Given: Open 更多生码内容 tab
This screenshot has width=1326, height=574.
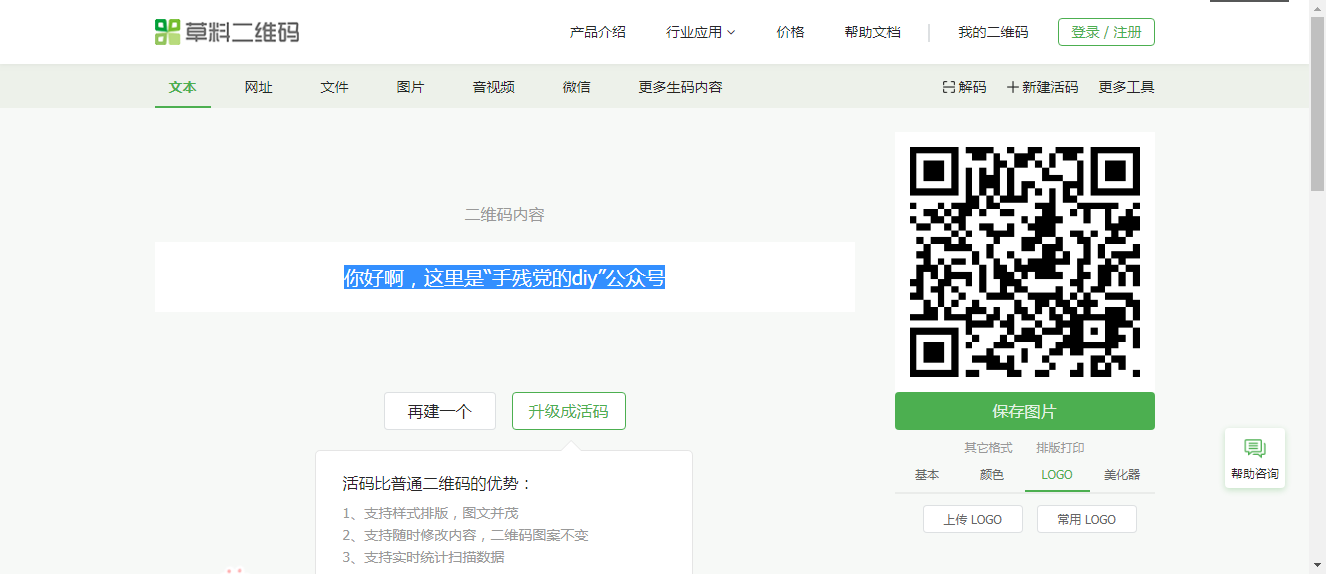Looking at the screenshot, I should pos(680,87).
